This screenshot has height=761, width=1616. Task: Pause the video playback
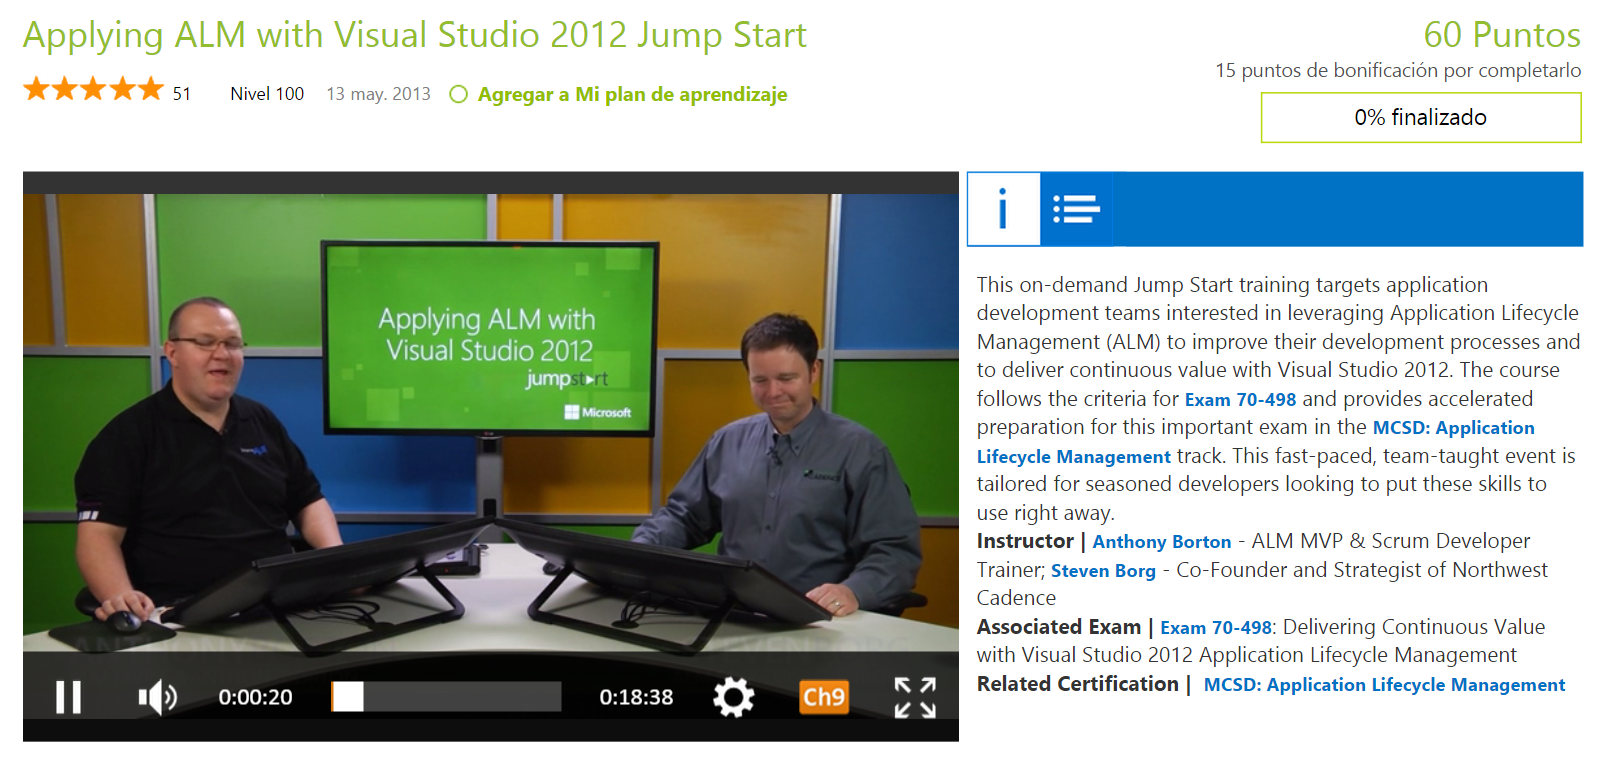point(68,697)
